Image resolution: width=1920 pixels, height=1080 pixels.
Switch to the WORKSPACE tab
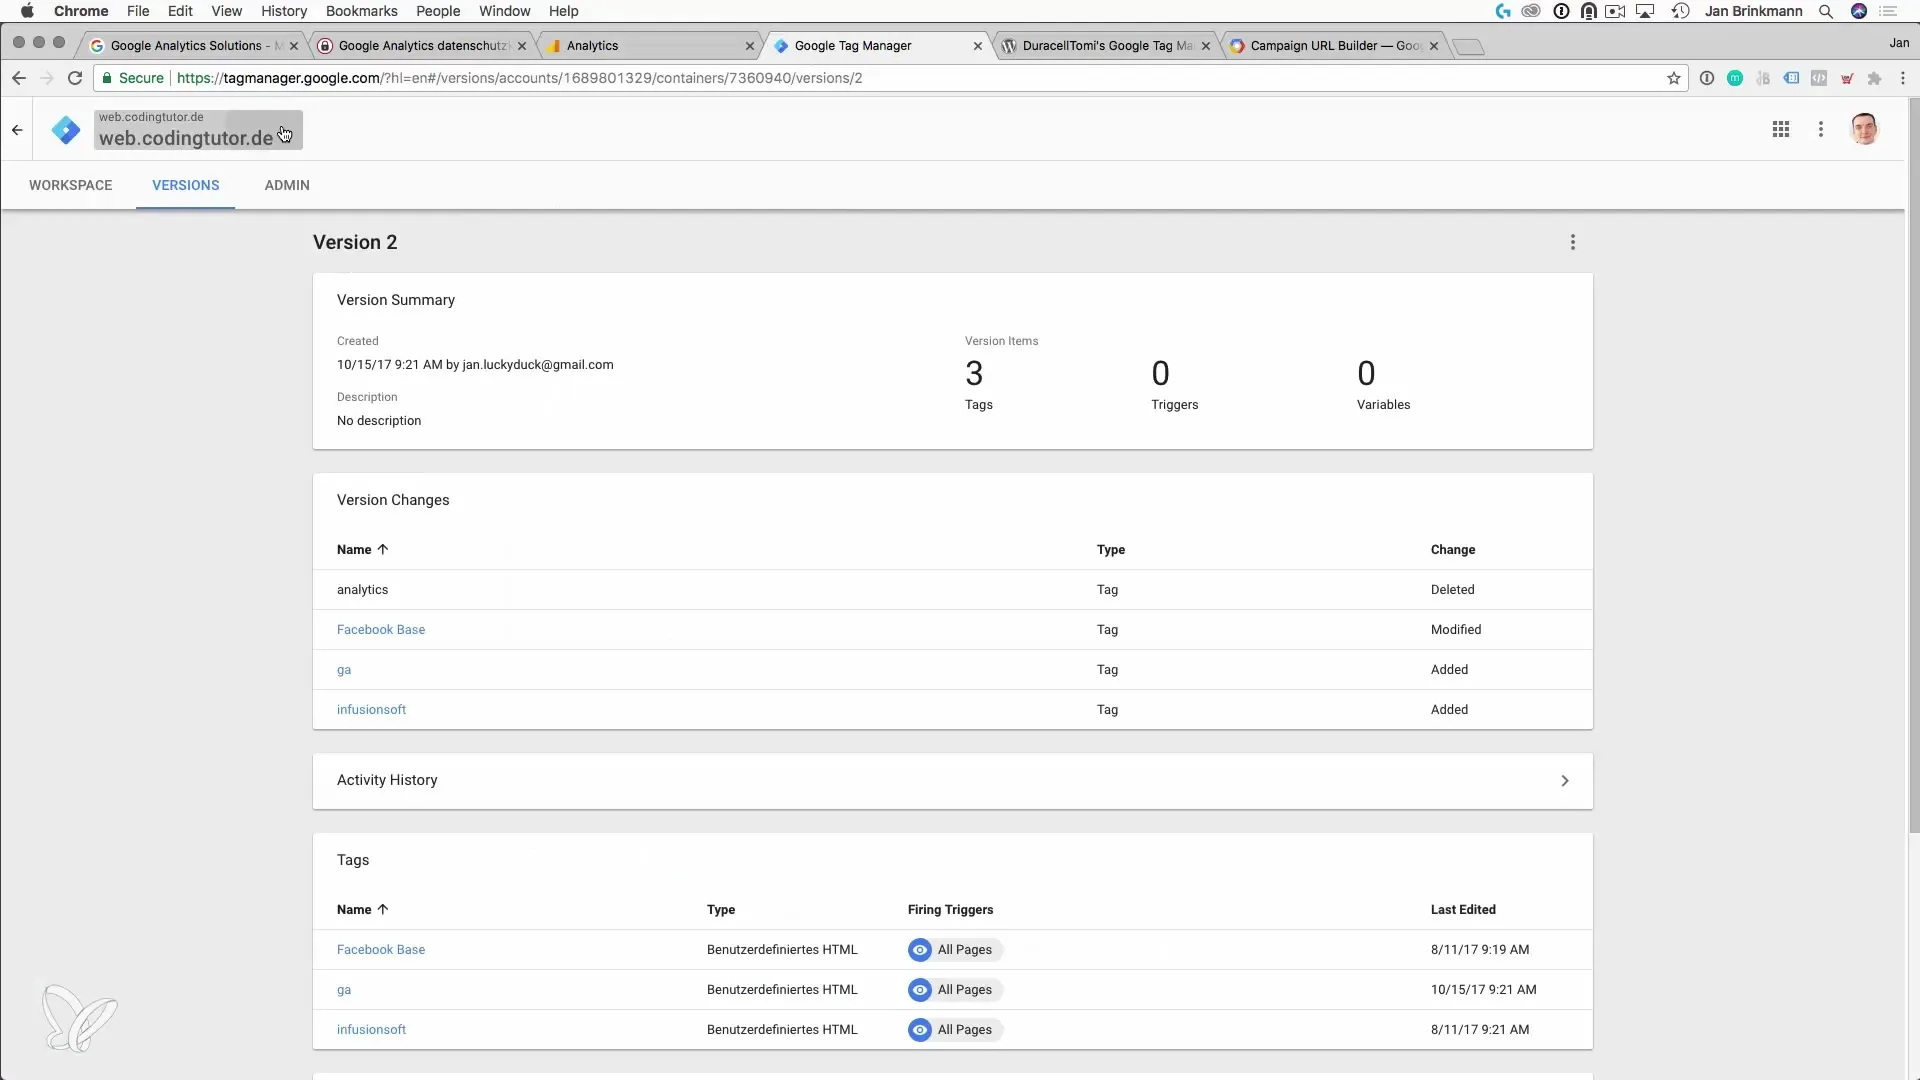70,185
